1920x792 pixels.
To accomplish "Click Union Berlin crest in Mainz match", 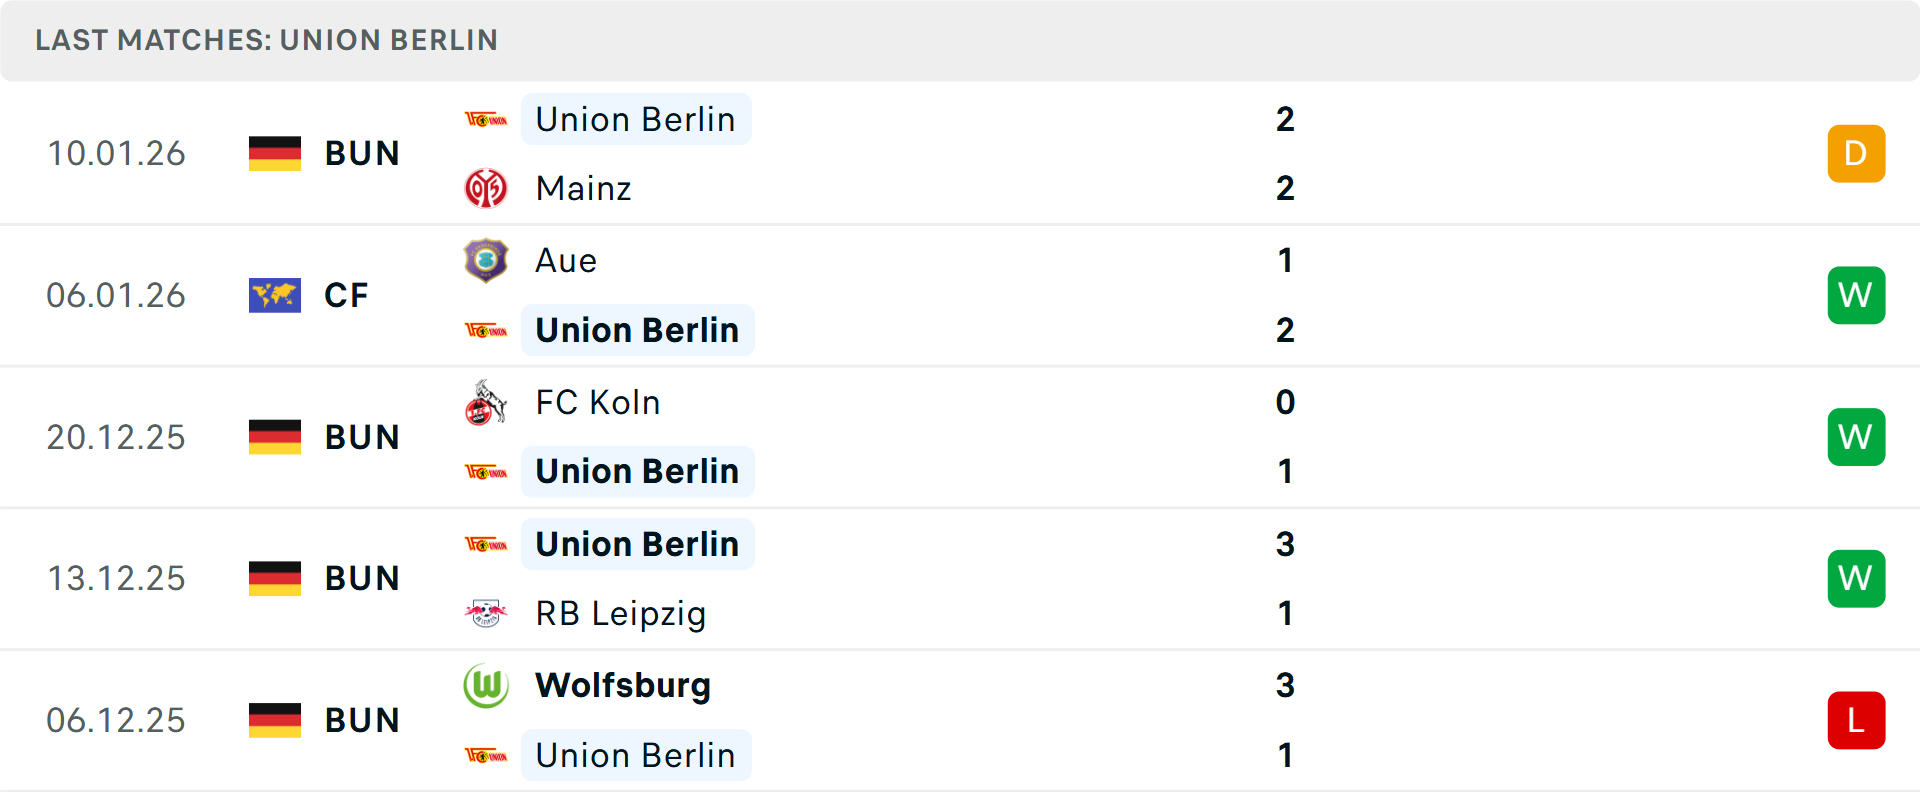I will (486, 120).
